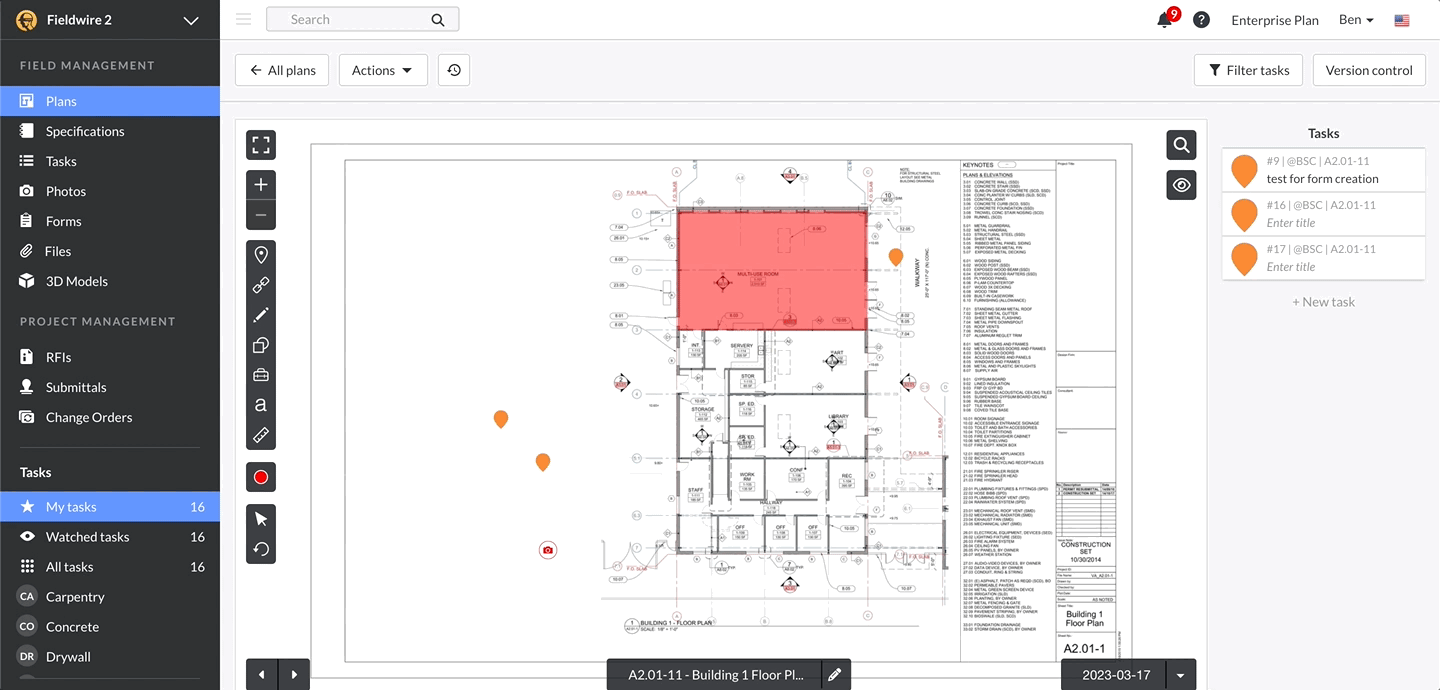Open plan search with the magnifier icon
The width and height of the screenshot is (1440, 690).
(1181, 144)
